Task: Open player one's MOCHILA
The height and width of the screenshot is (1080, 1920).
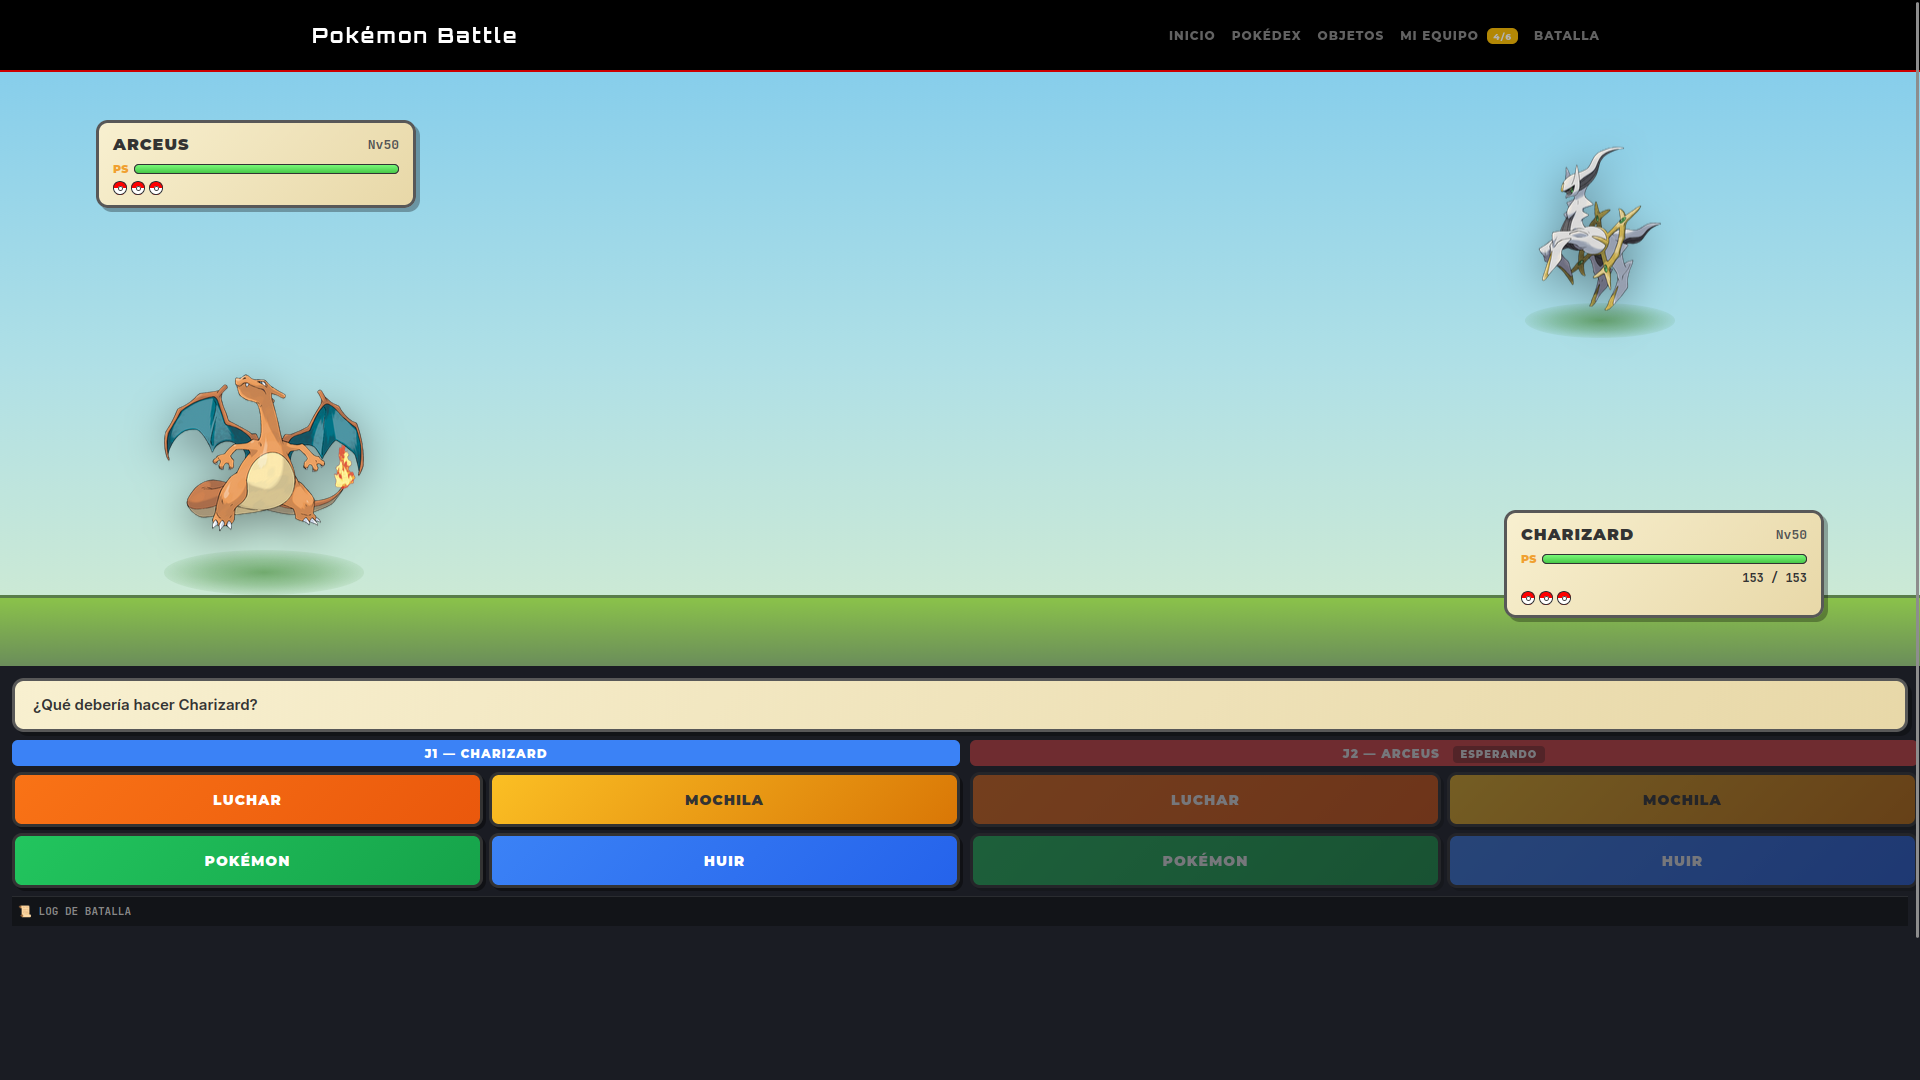Action: 724,800
